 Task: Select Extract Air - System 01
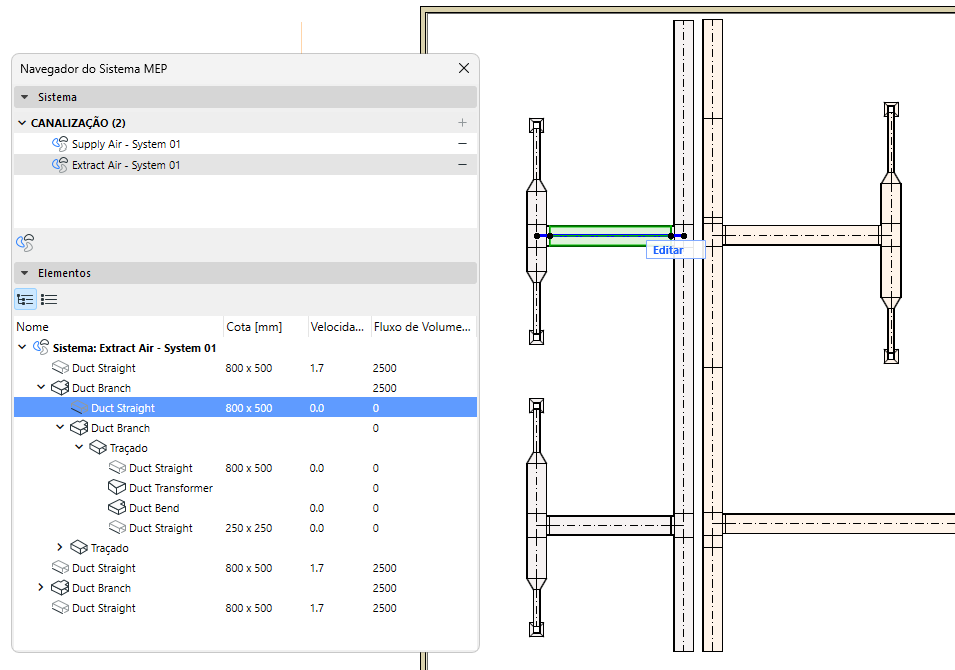126,165
